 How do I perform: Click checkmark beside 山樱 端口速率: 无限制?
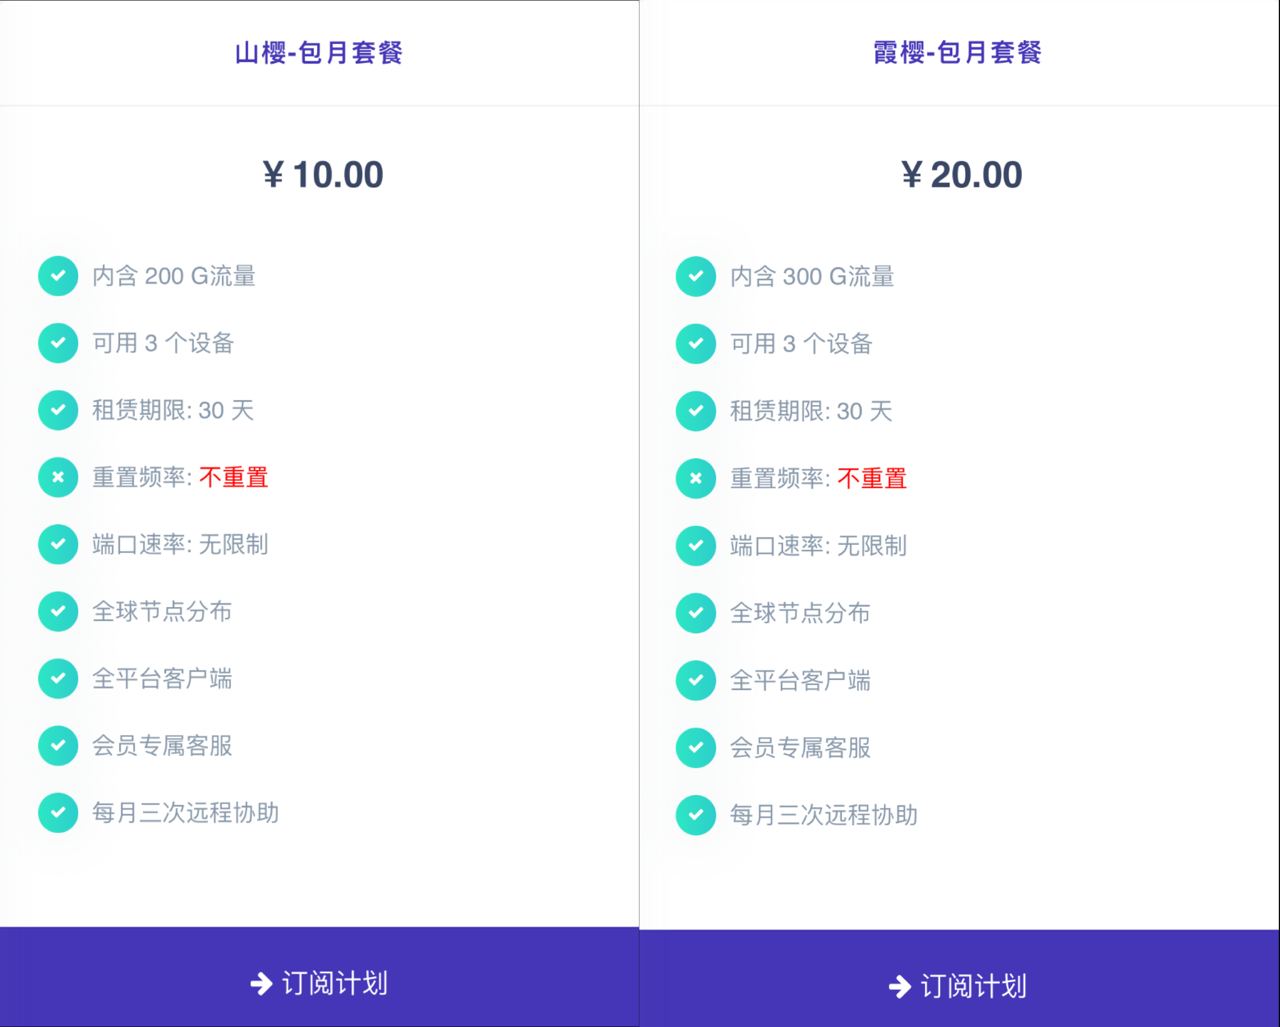58,544
